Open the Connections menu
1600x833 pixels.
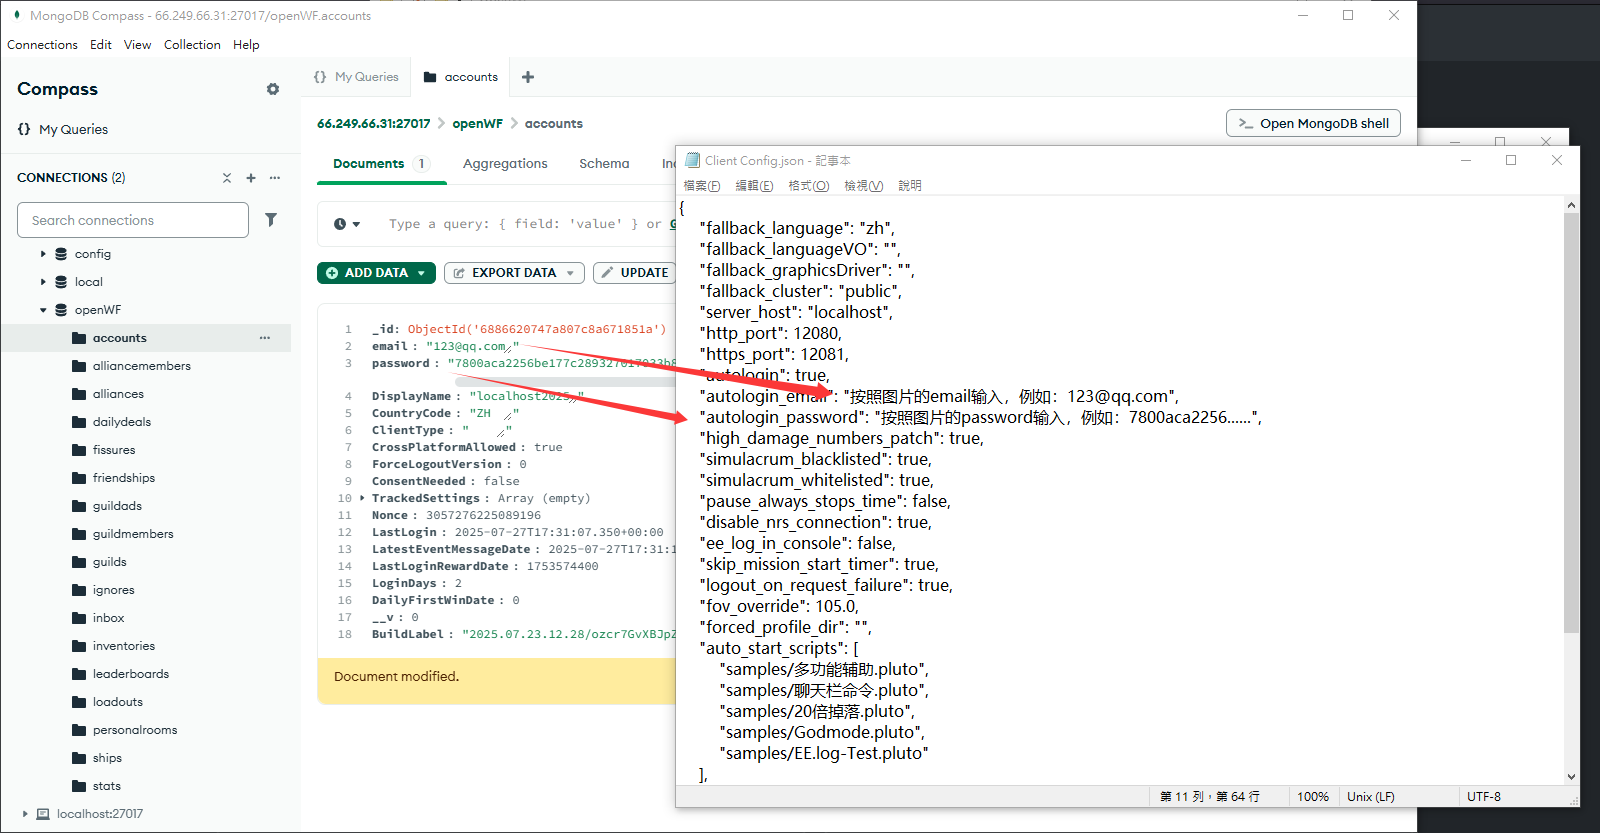pos(42,45)
